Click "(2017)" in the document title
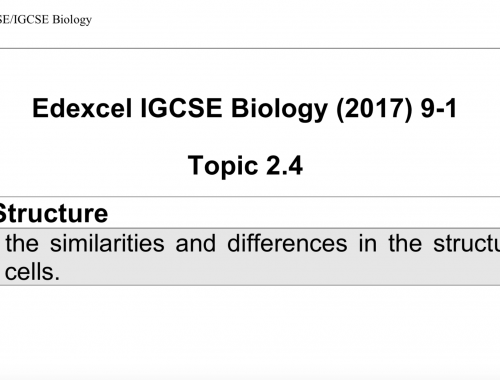This screenshot has width=500, height=380. click(x=374, y=109)
